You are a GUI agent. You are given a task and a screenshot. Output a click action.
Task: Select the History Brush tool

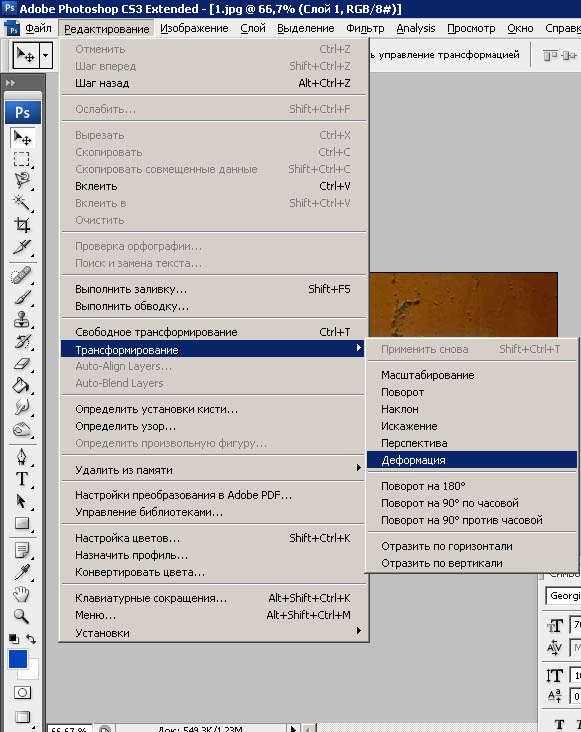point(22,341)
